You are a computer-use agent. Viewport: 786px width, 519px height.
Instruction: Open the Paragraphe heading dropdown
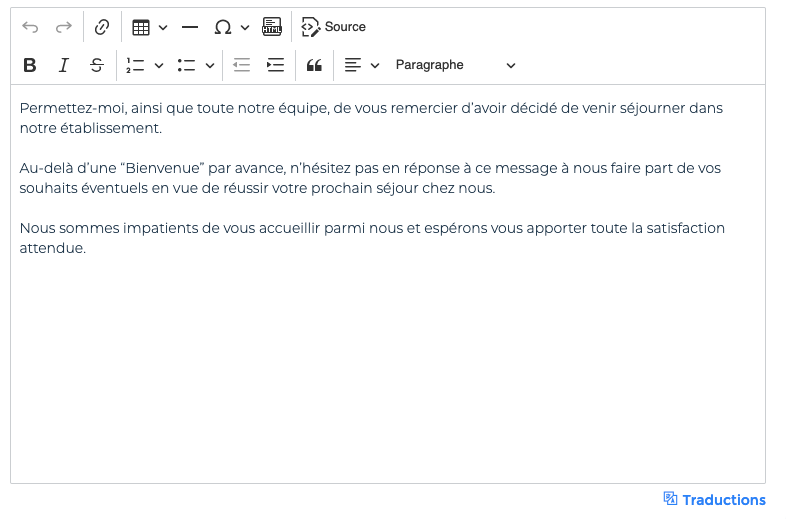click(455, 65)
